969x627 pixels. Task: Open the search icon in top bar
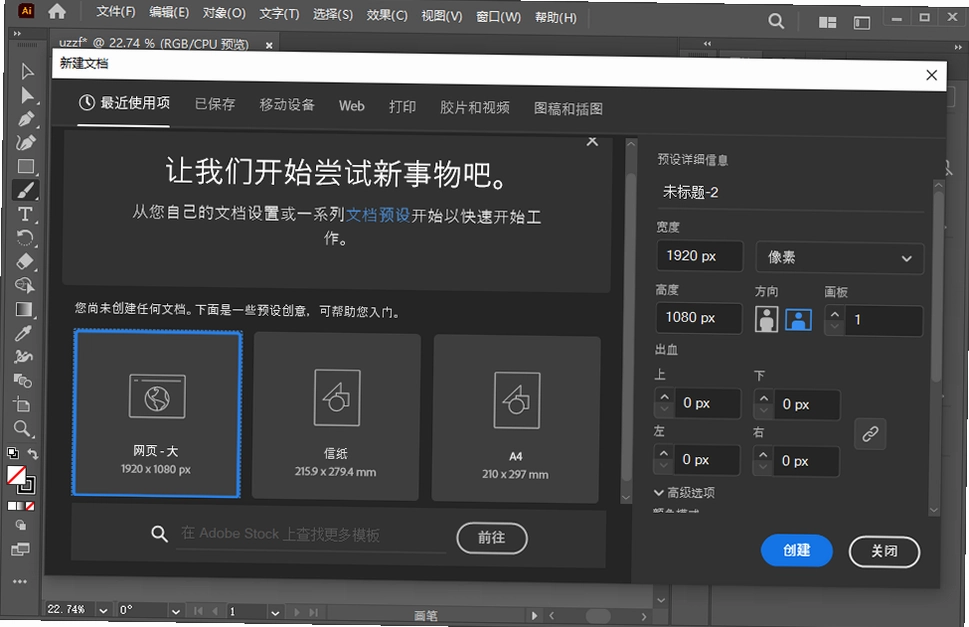coord(776,22)
